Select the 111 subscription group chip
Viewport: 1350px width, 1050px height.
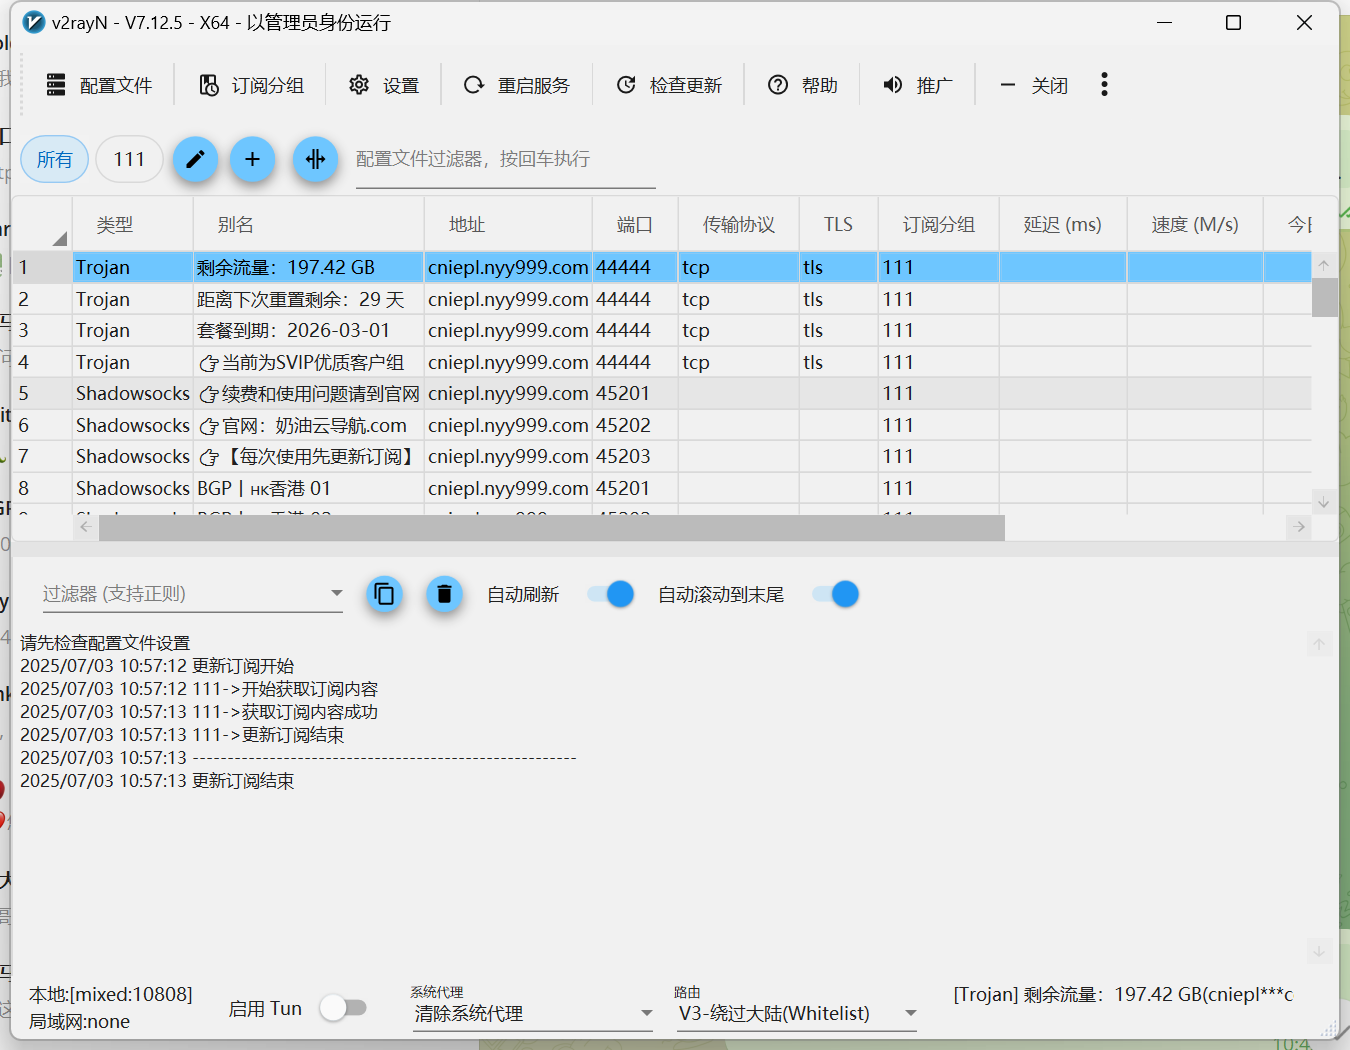pyautogui.click(x=129, y=159)
